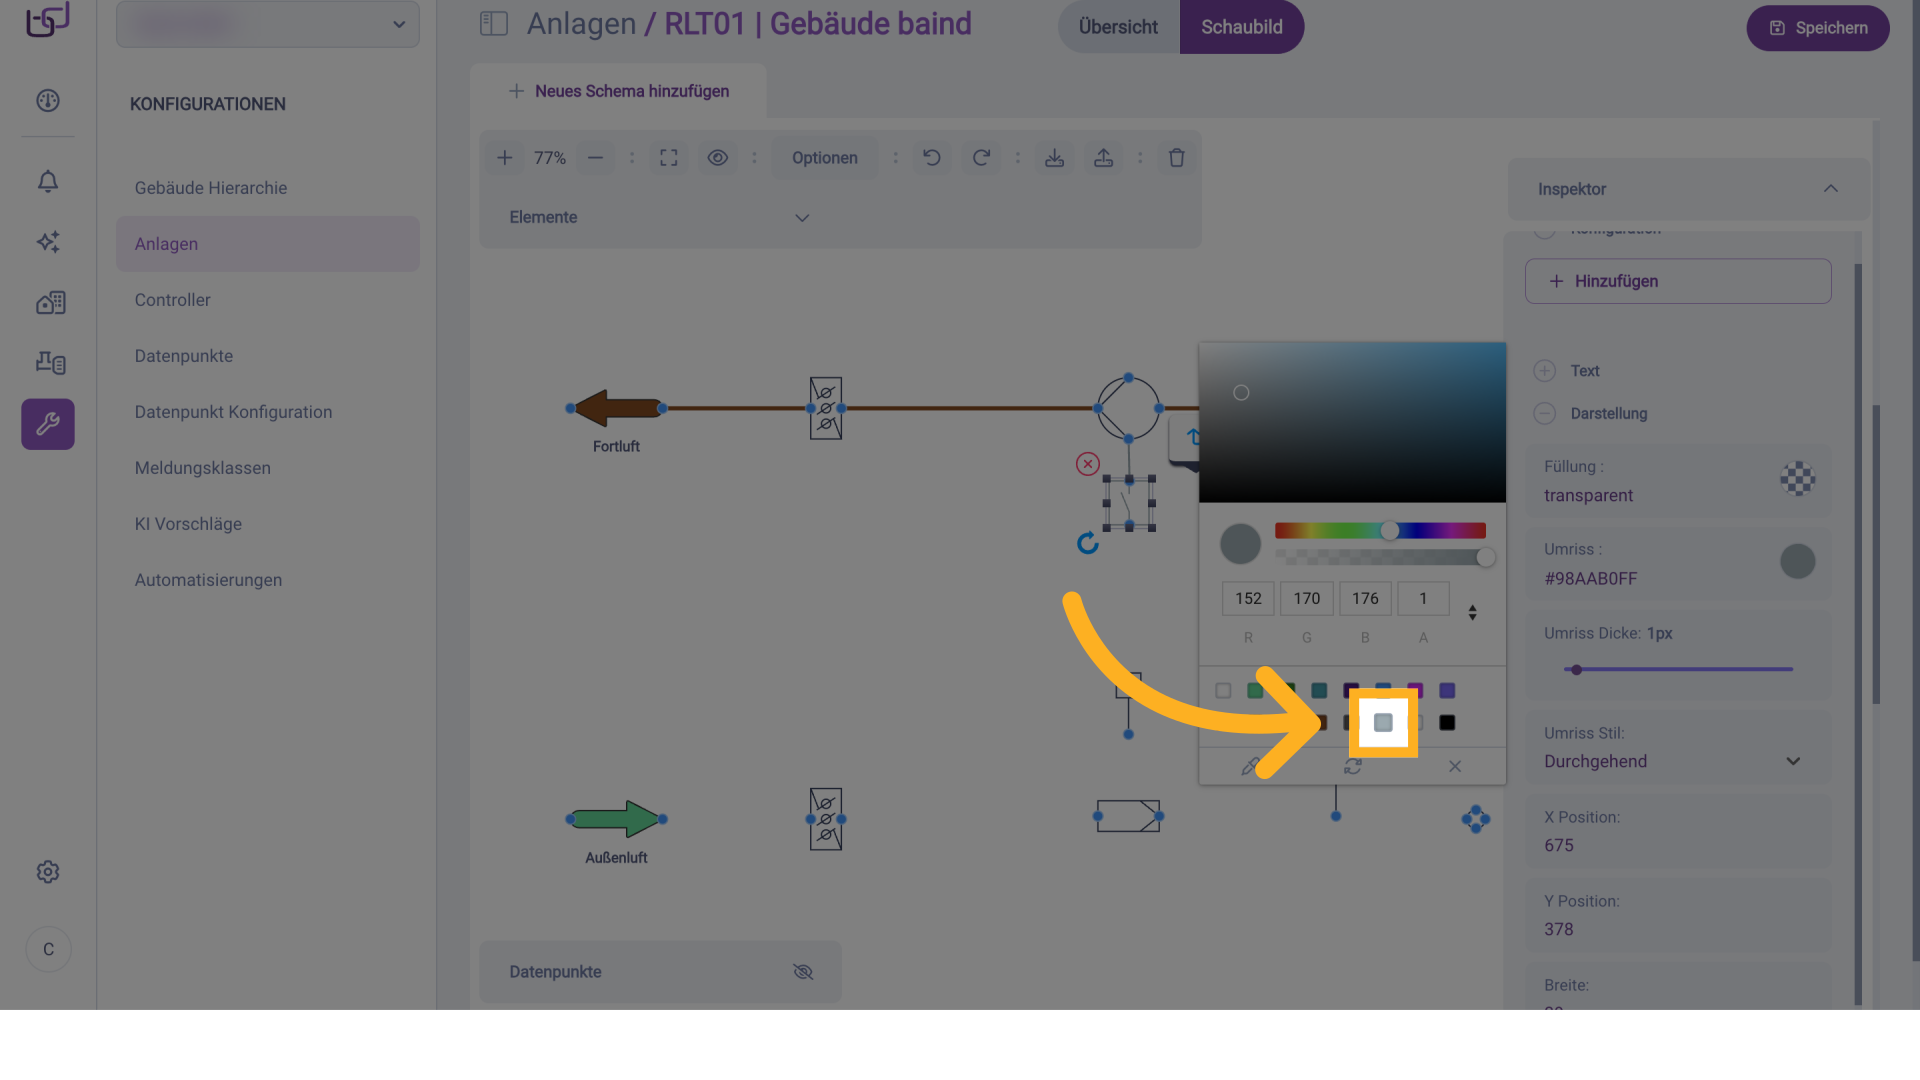Screen dimensions: 1920x1080
Task: Collapse the Inspektor panel chevron
Action: click(1830, 189)
